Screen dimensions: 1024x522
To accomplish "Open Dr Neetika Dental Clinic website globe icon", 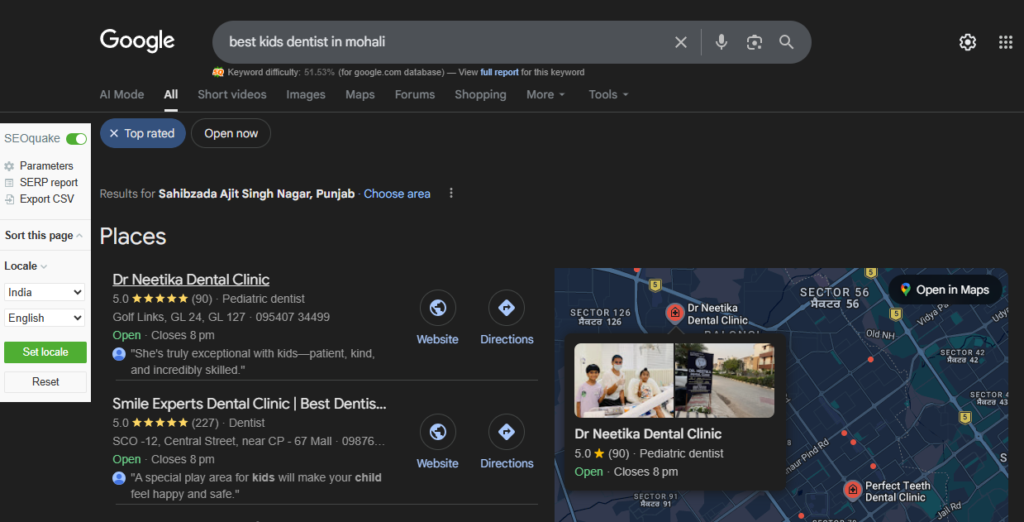I will tap(438, 308).
